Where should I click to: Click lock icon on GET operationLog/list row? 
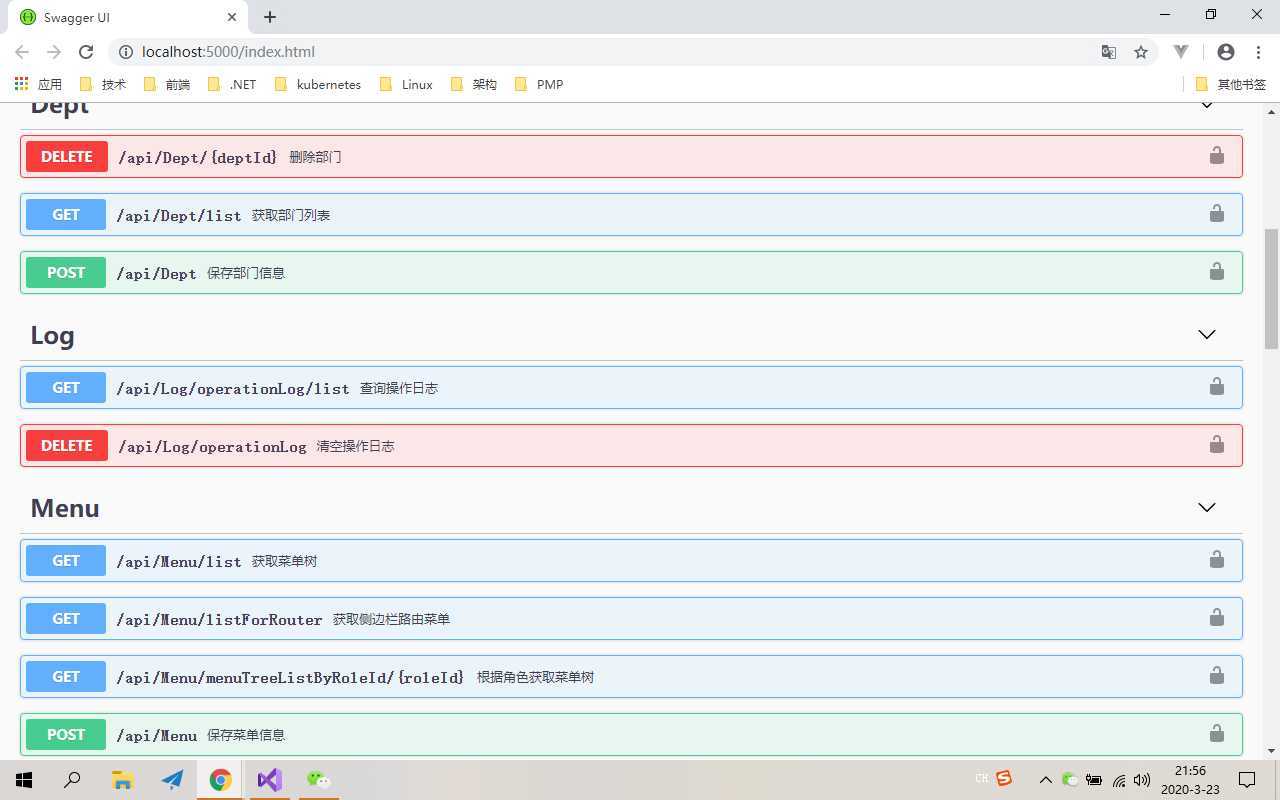coord(1216,386)
